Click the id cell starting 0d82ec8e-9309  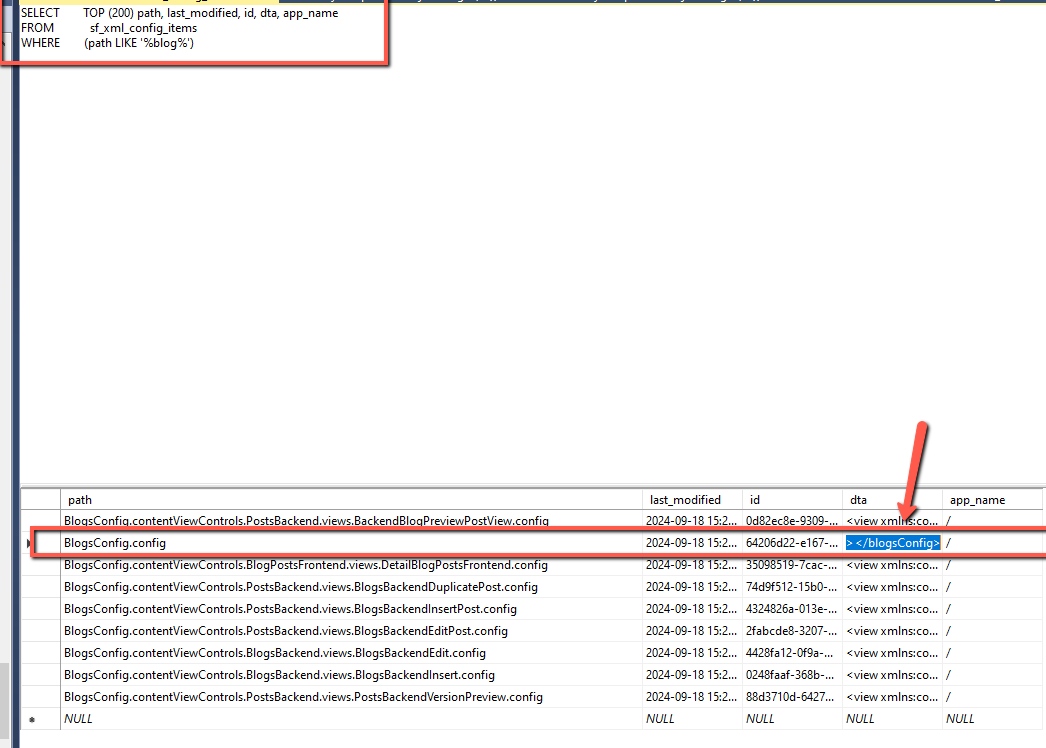click(x=792, y=520)
